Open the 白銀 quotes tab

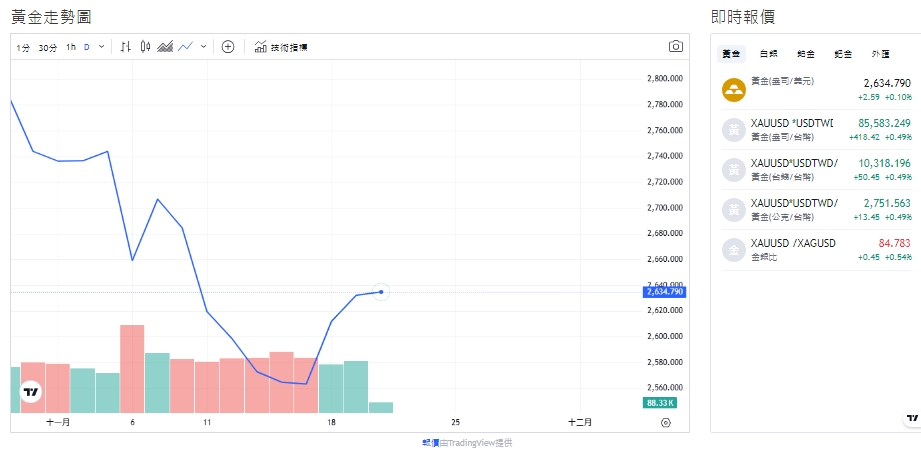point(768,54)
